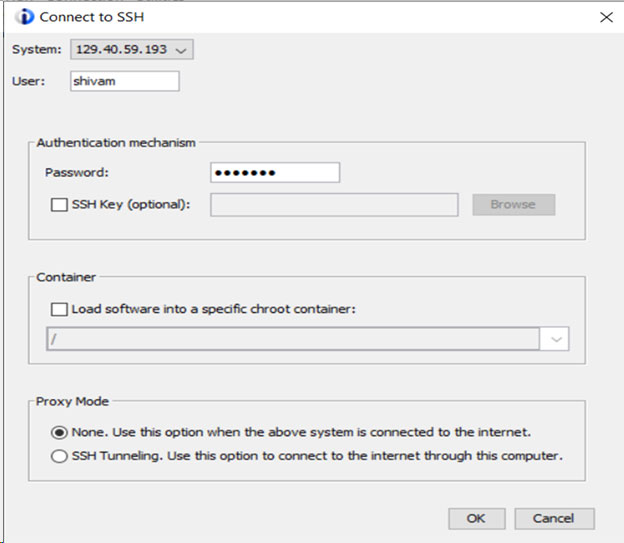Click the Container section label
The image size is (624, 543).
[66, 277]
